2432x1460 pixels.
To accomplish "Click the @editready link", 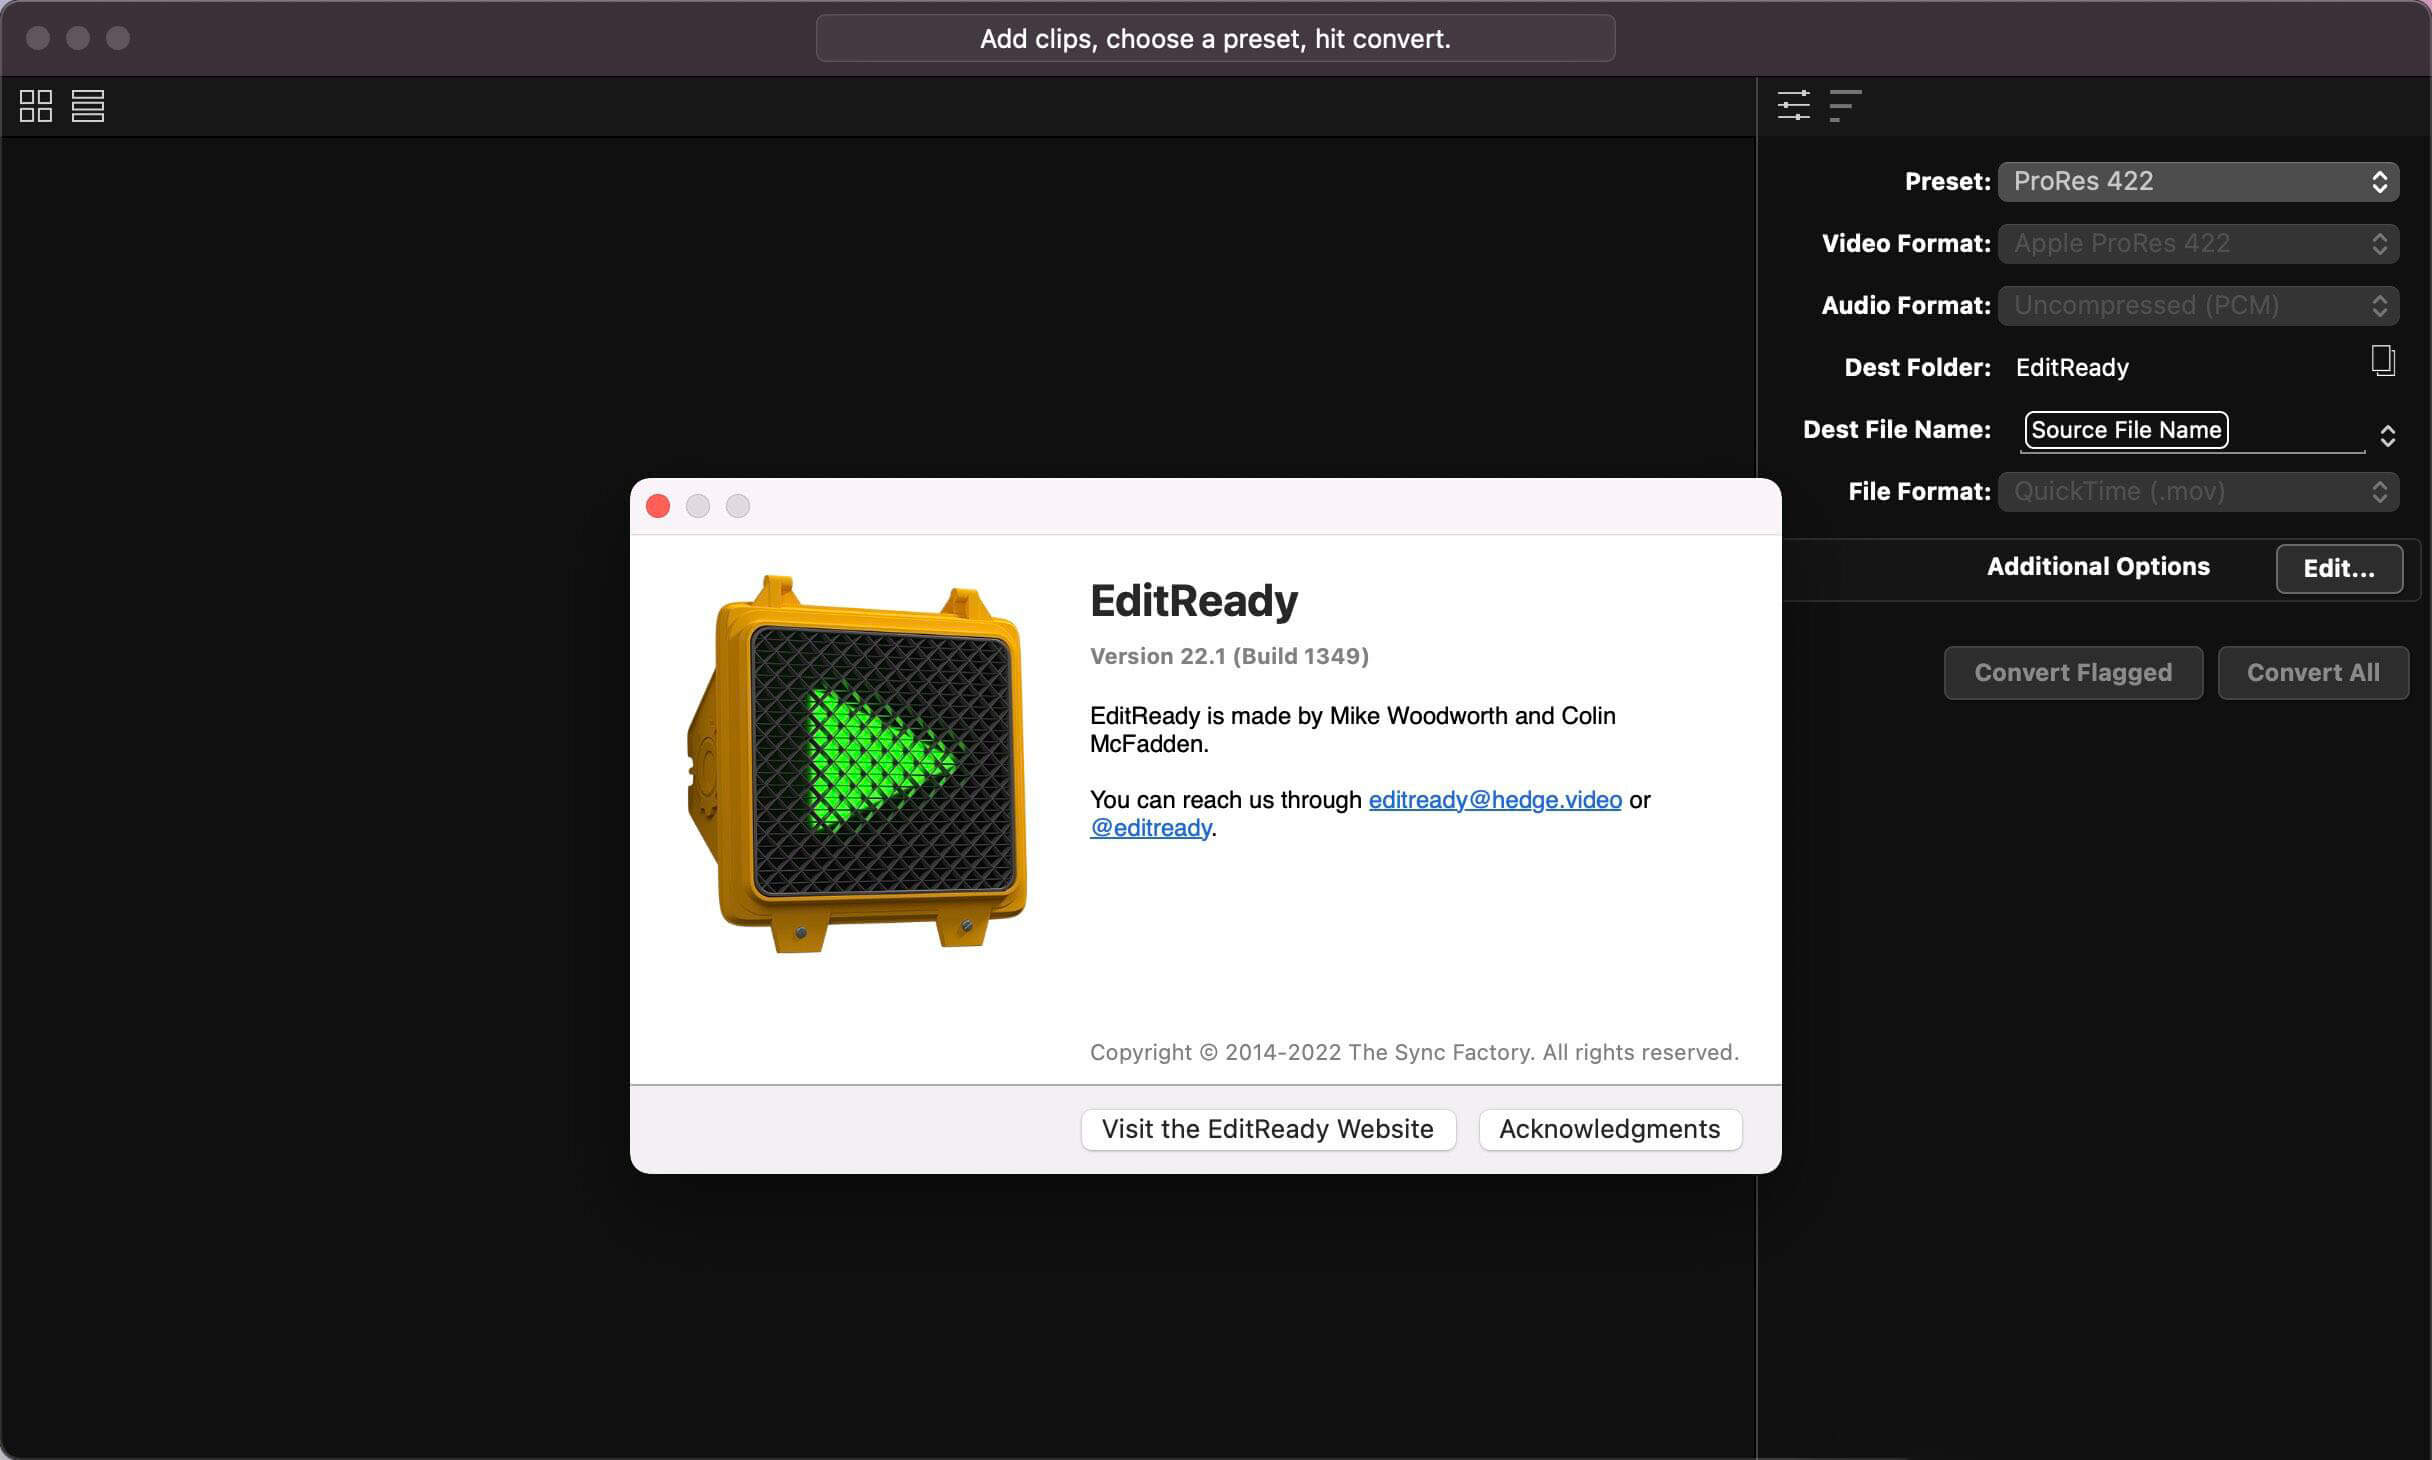I will [x=1150, y=828].
